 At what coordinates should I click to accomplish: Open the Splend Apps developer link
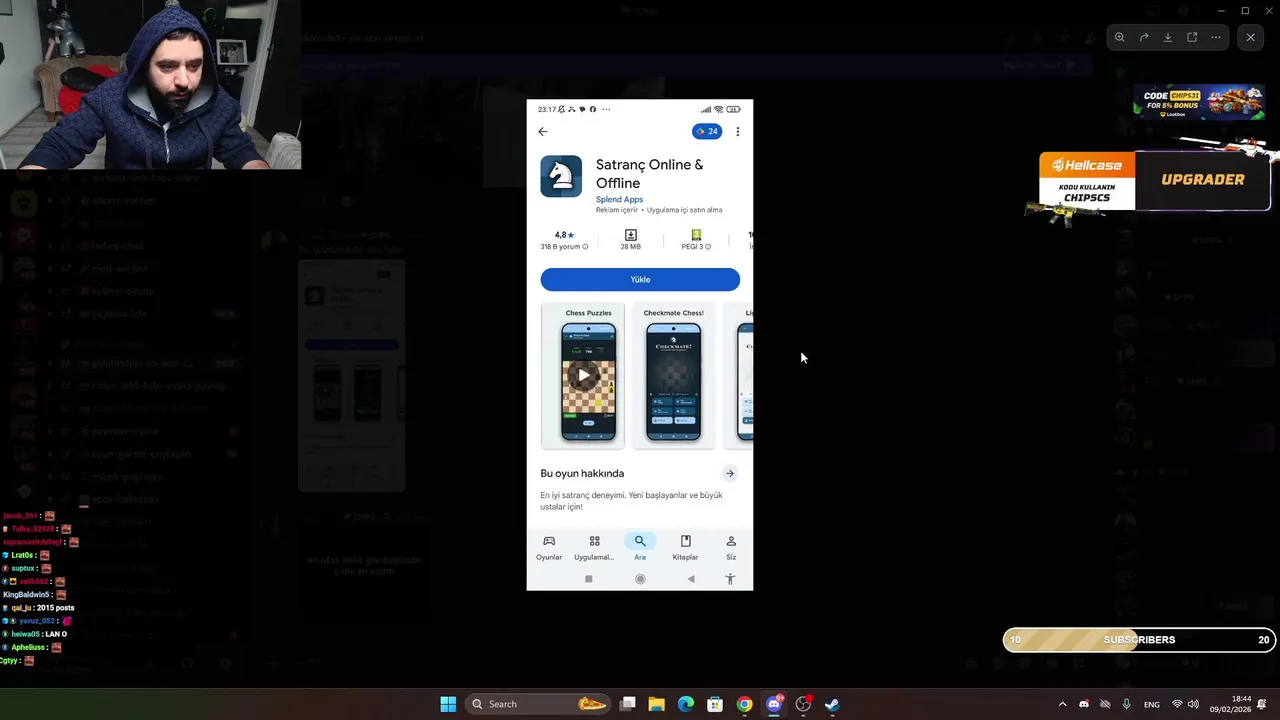pos(619,199)
